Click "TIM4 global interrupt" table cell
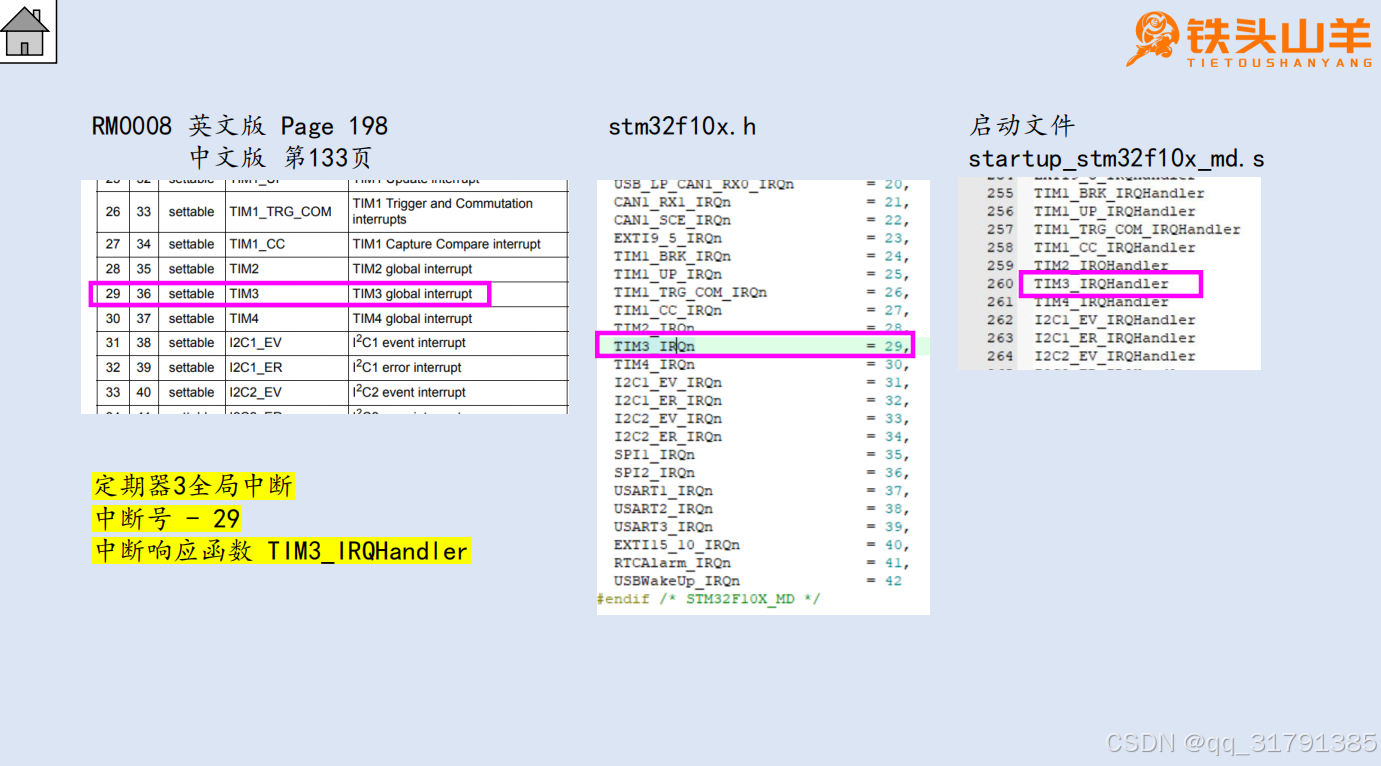Screen dimensions: 1381x766 click(x=412, y=319)
